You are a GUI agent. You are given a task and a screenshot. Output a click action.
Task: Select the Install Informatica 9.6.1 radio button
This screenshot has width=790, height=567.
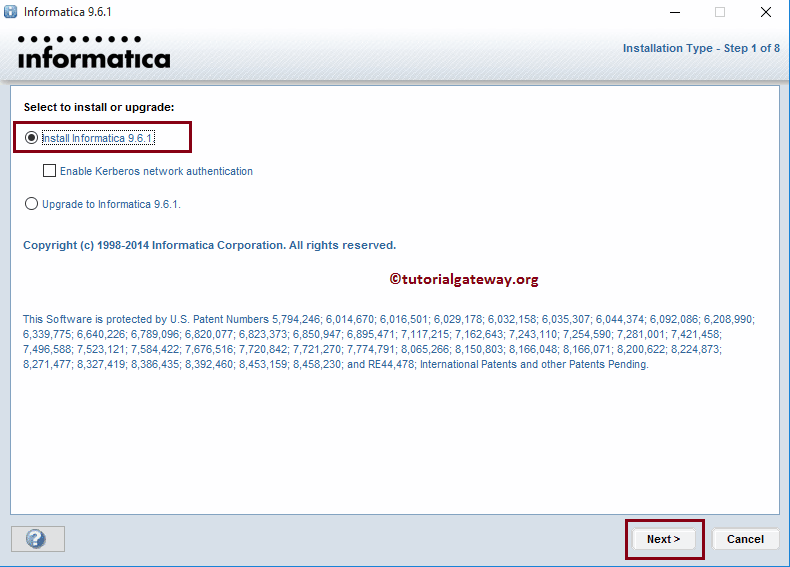click(31, 138)
